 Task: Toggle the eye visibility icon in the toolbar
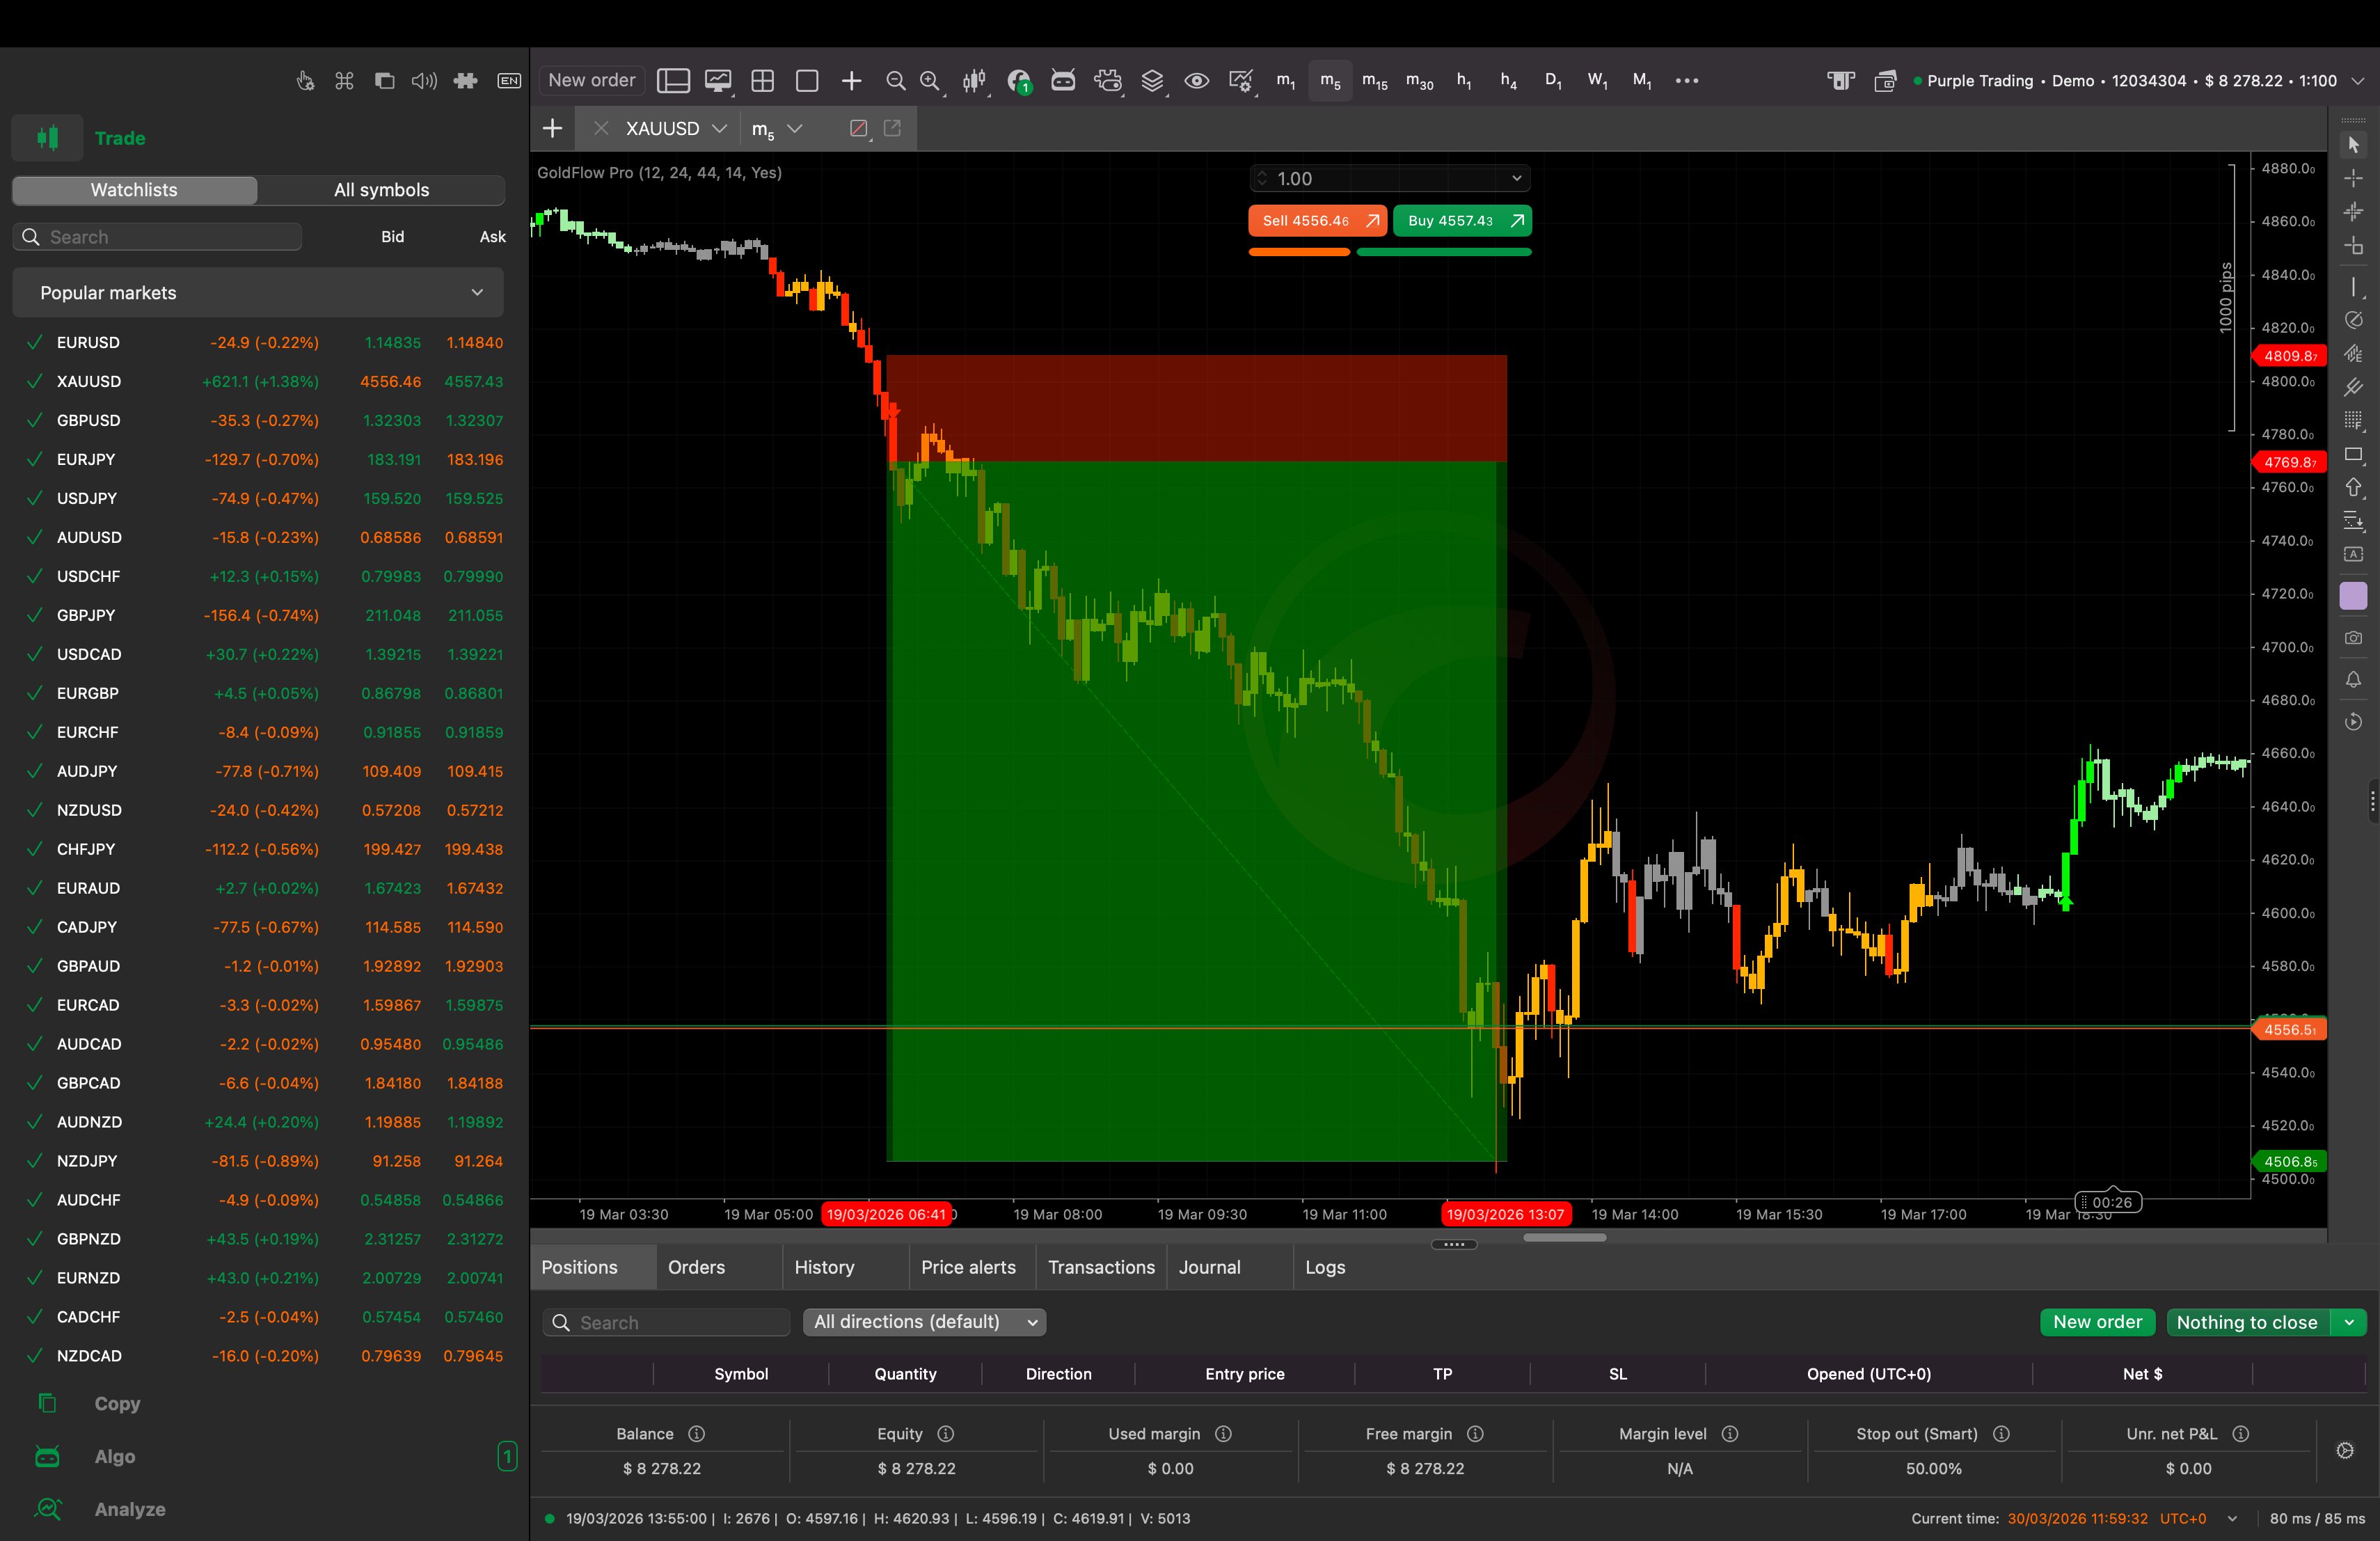(x=1196, y=80)
